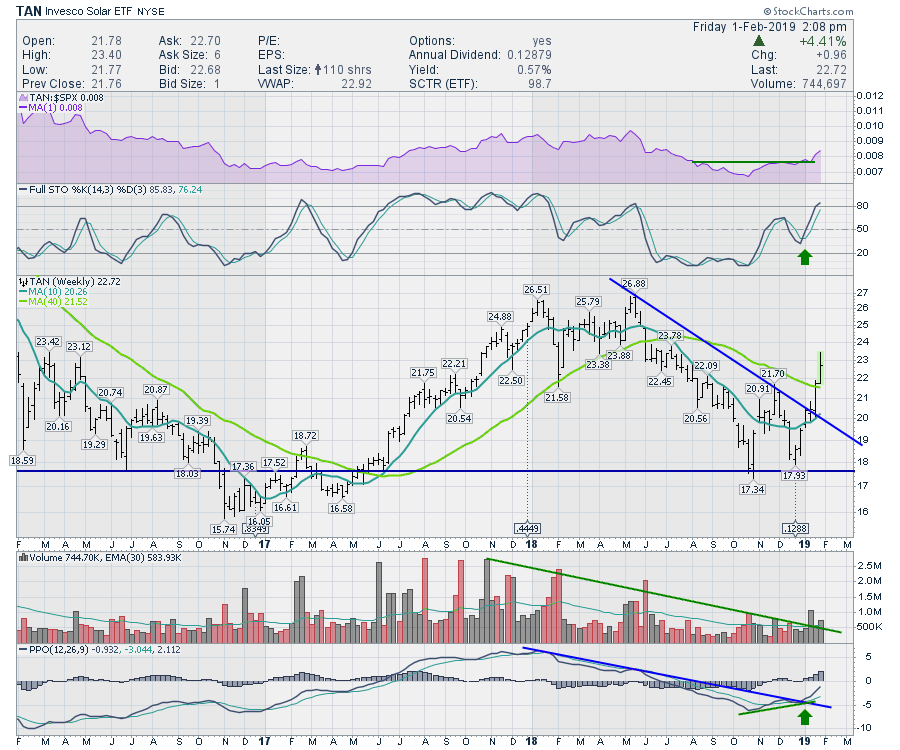This screenshot has height=750, width=900.
Task: Click the .8349 dividend marker
Action: [x=257, y=529]
